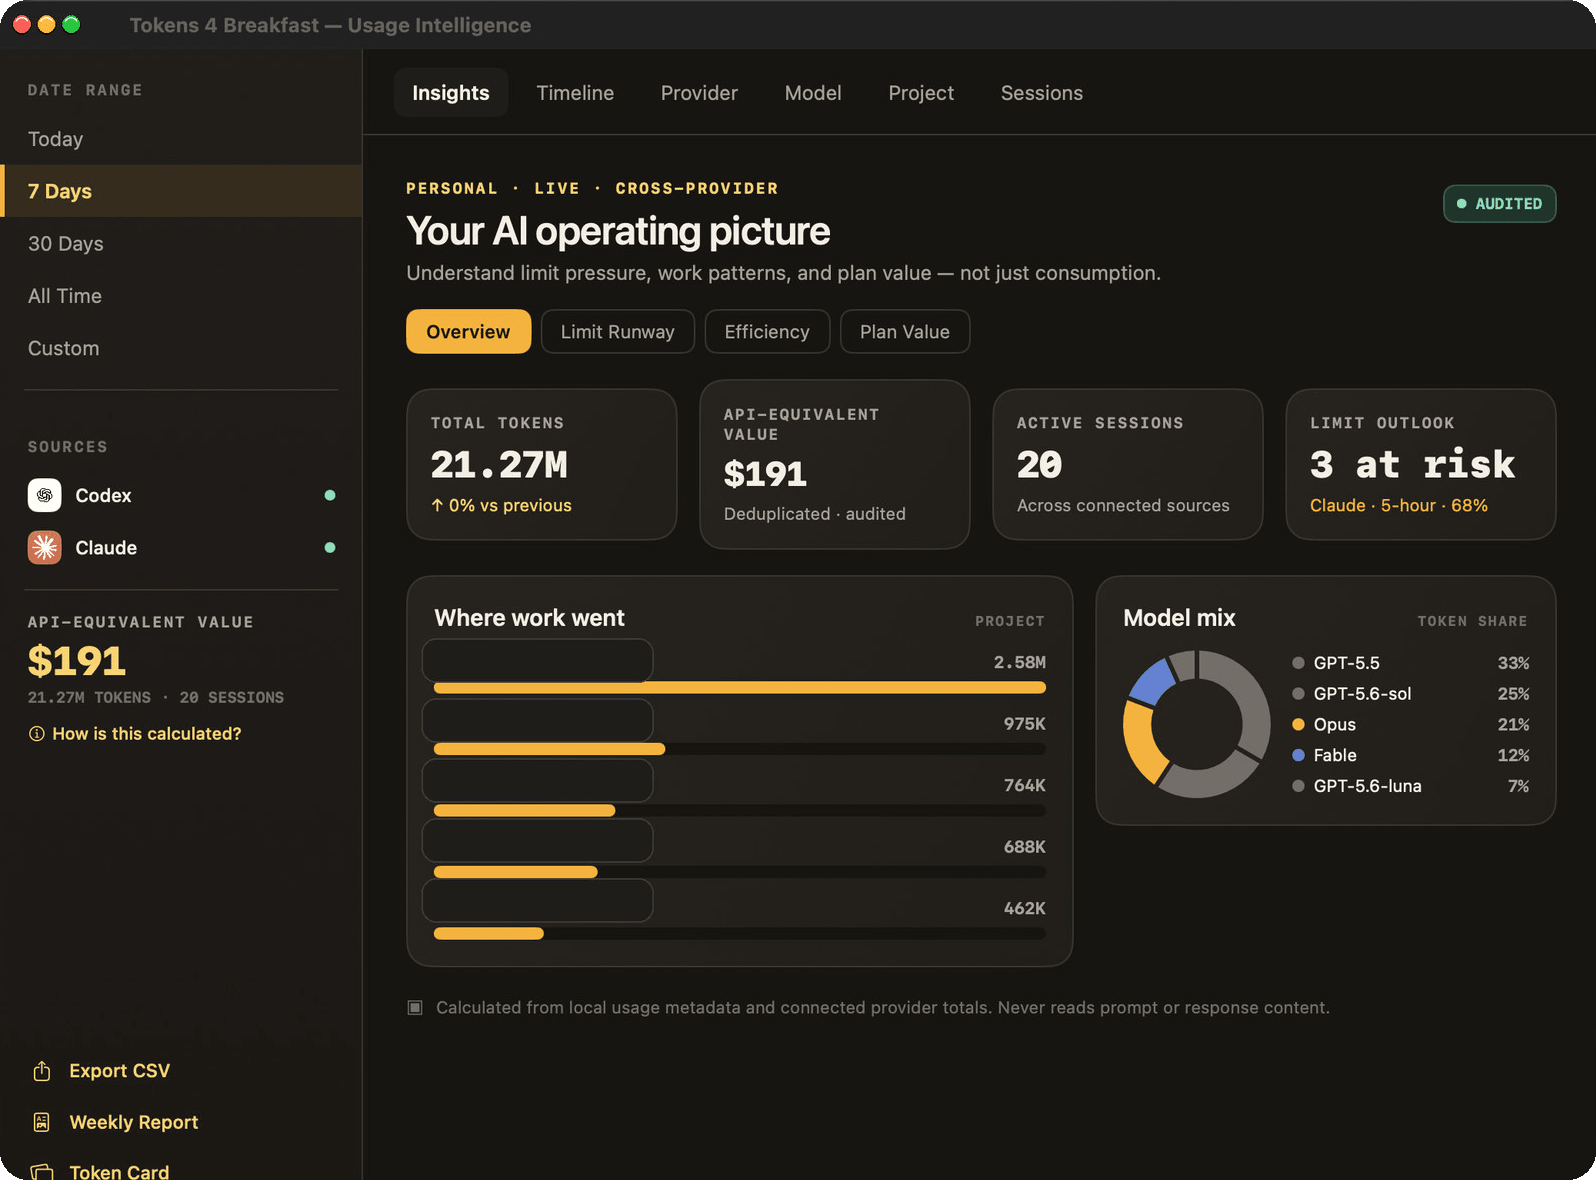This screenshot has width=1596, height=1180.
Task: Click the PROJECT column label
Action: 1010,621
